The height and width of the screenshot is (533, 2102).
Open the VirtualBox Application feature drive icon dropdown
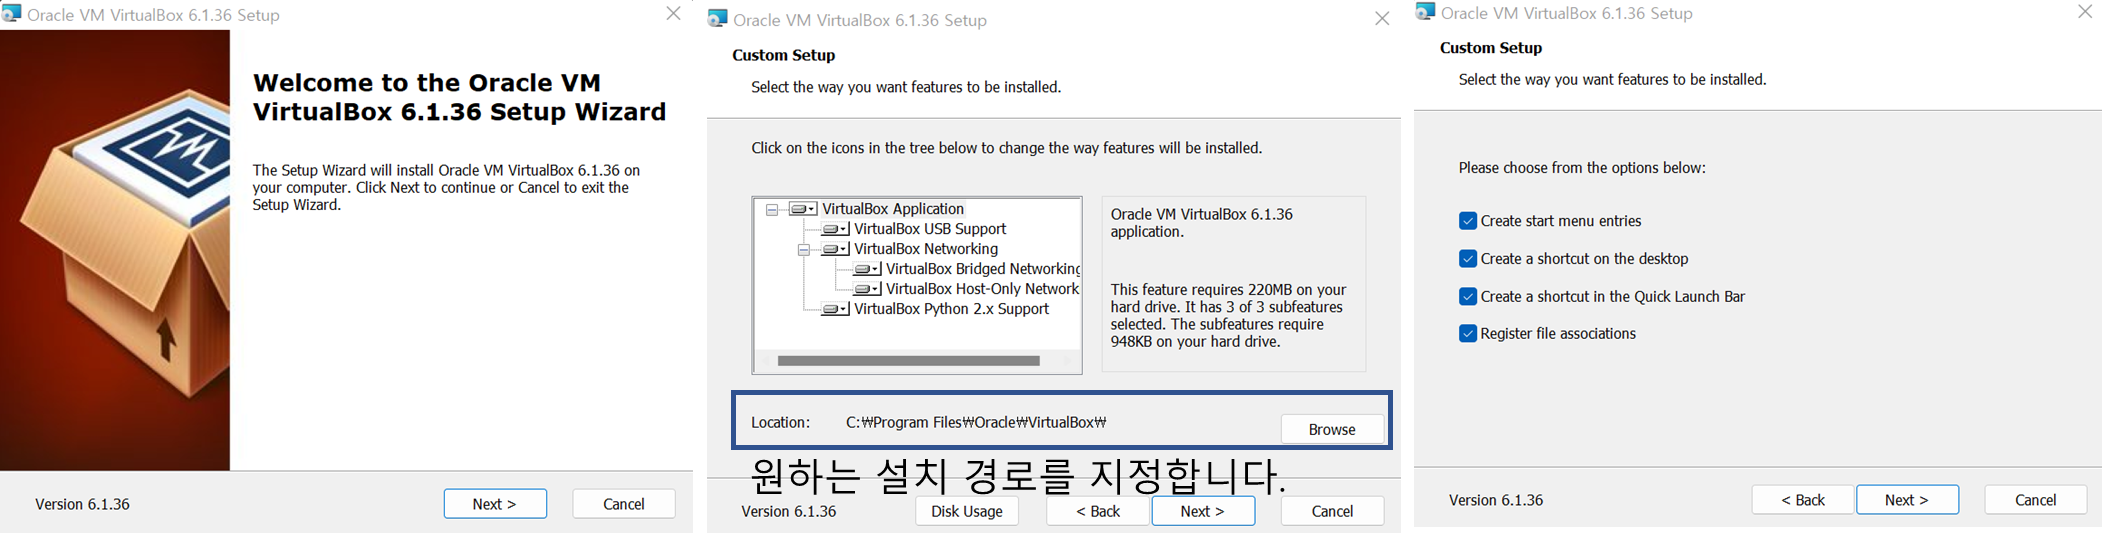(x=803, y=209)
